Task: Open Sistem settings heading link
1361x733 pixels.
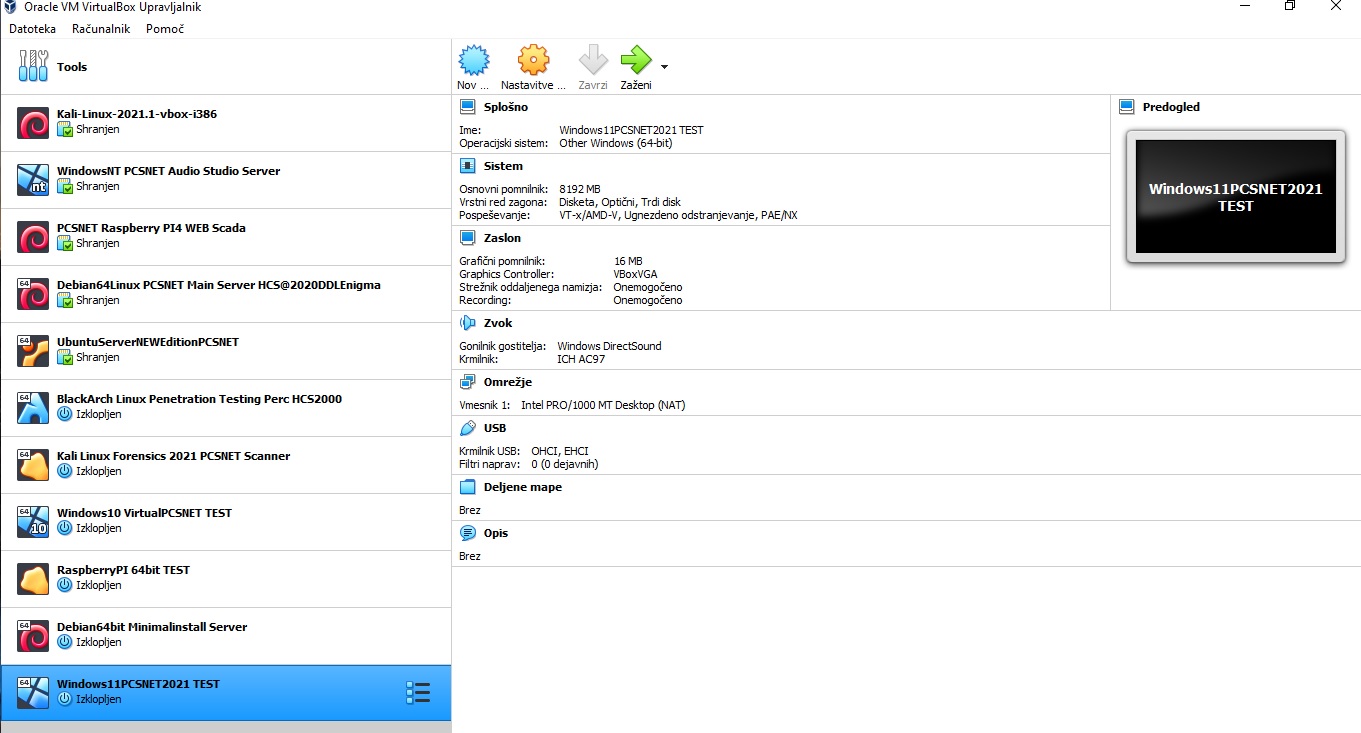Action: [503, 166]
